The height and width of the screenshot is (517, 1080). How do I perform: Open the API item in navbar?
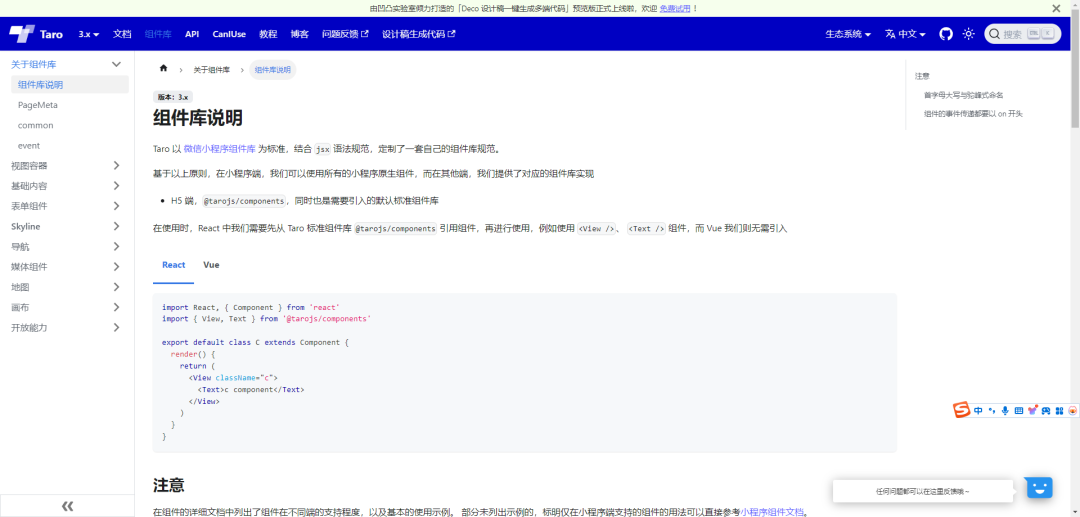click(192, 34)
